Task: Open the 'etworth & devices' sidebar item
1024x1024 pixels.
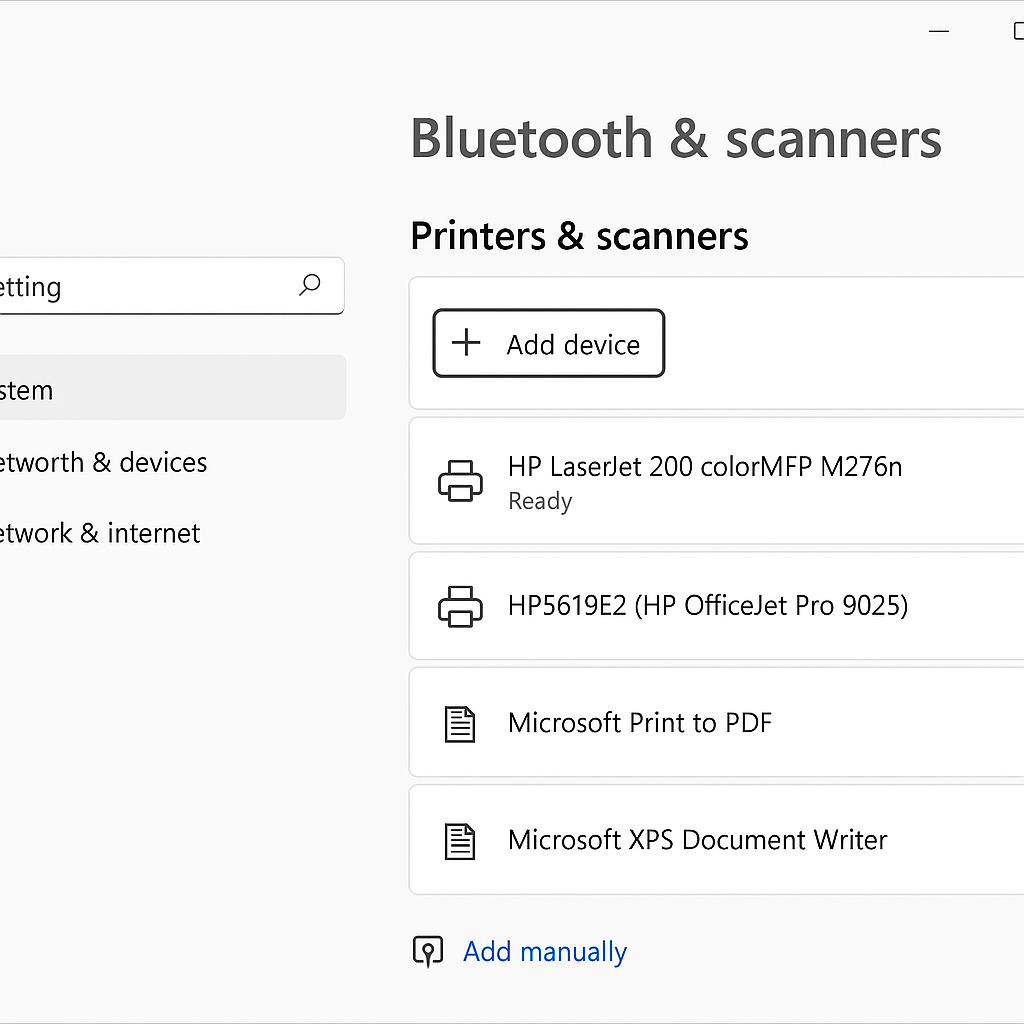Action: coord(104,462)
